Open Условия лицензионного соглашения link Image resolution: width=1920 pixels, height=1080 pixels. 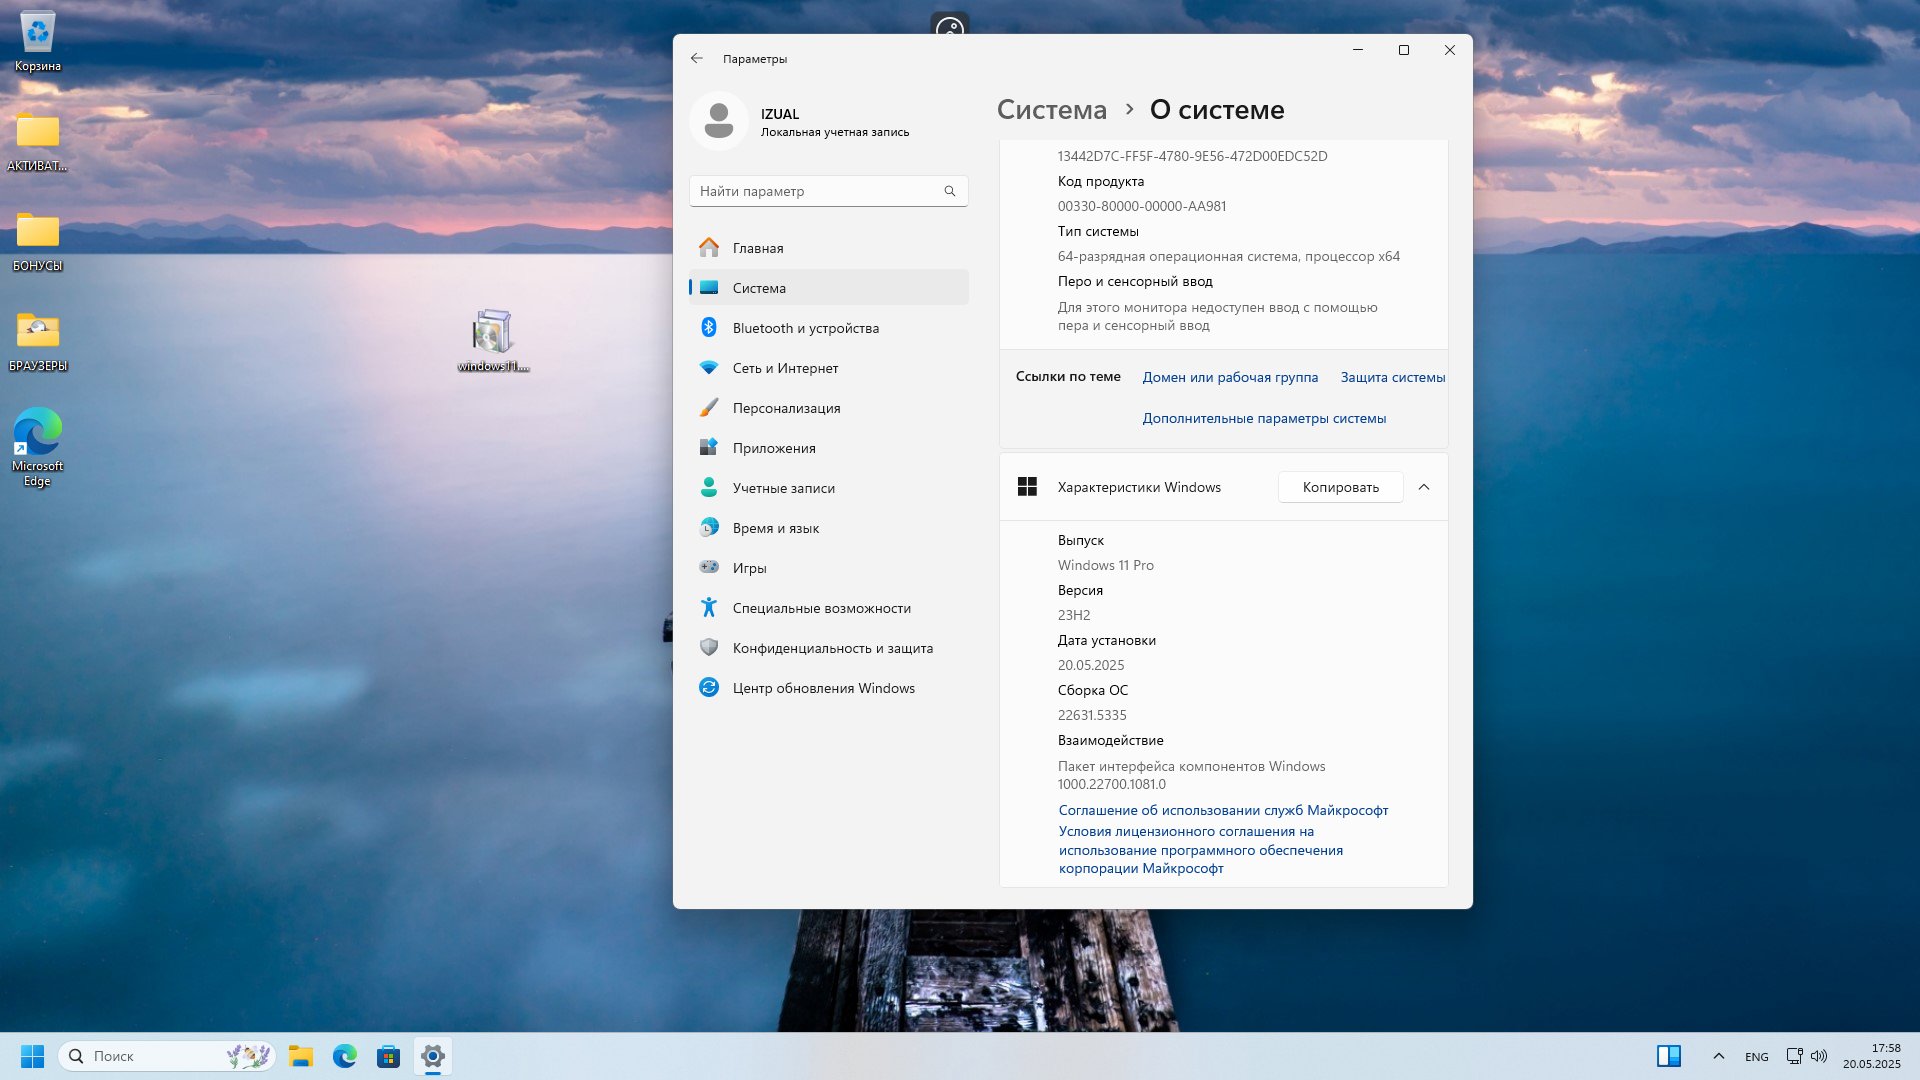point(1200,849)
